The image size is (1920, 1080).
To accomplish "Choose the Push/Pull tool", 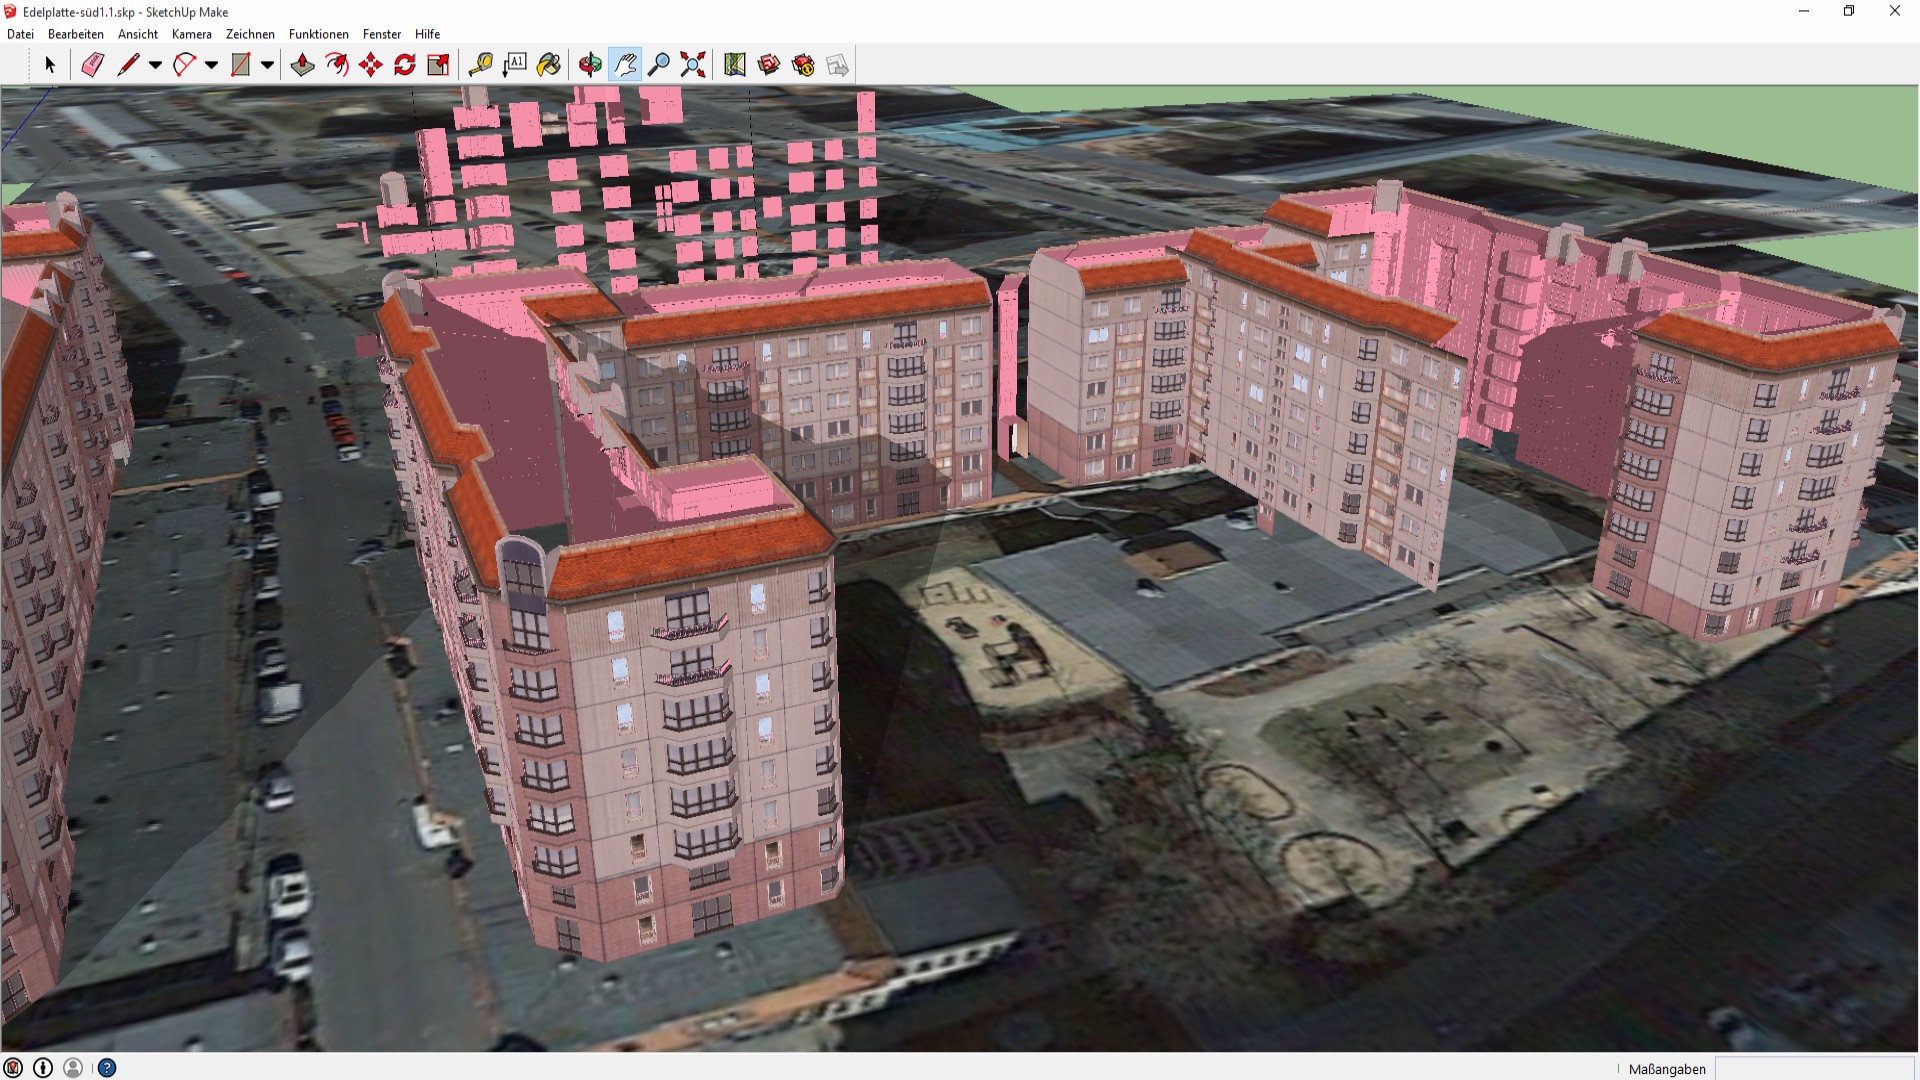I will pyautogui.click(x=302, y=65).
